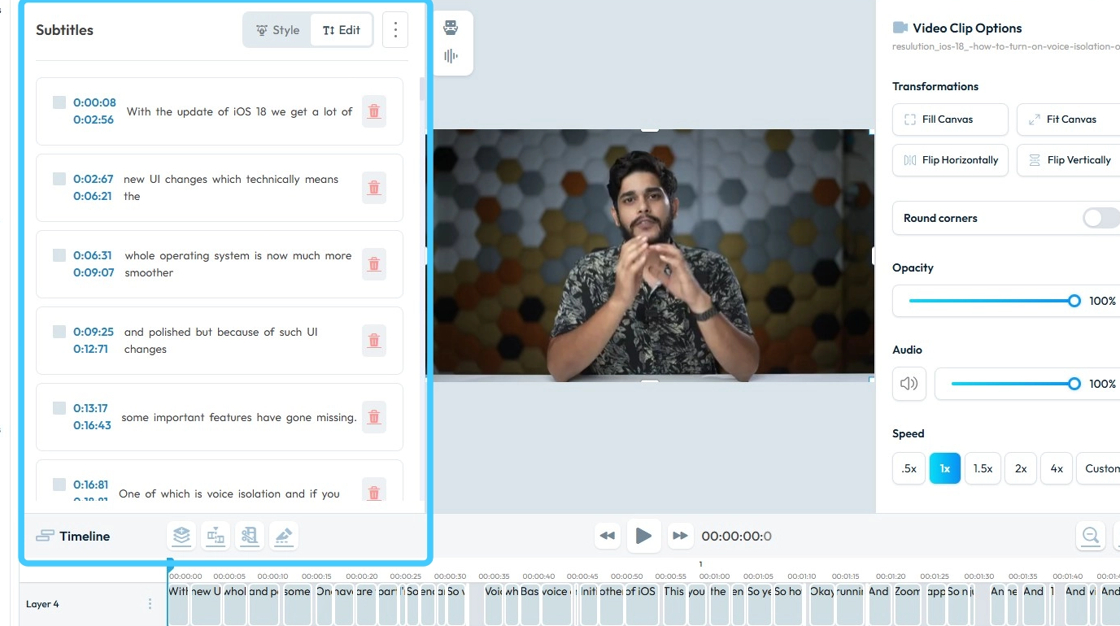
Task: Mute clip audio with speaker icon
Action: (x=909, y=384)
